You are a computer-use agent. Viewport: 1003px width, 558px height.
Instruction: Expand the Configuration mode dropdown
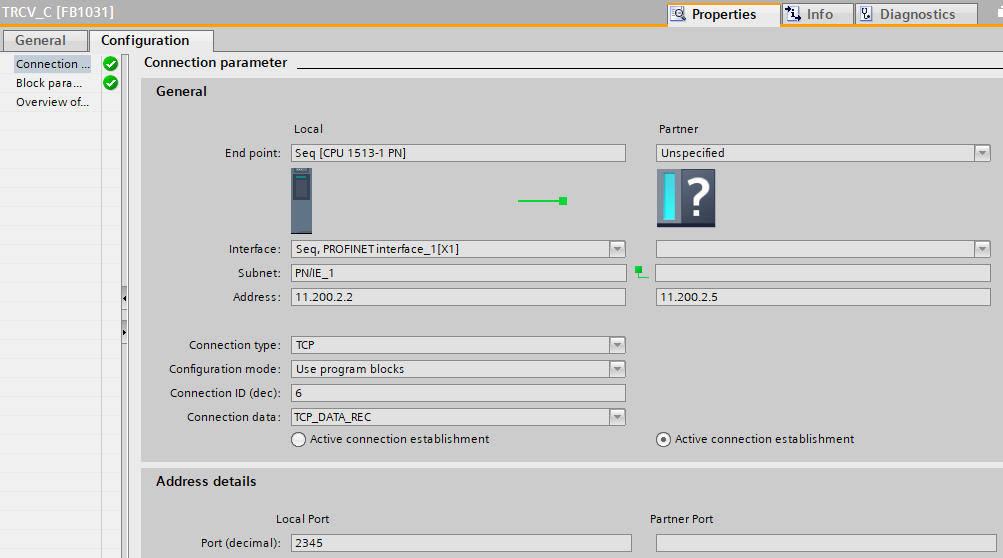[617, 369]
